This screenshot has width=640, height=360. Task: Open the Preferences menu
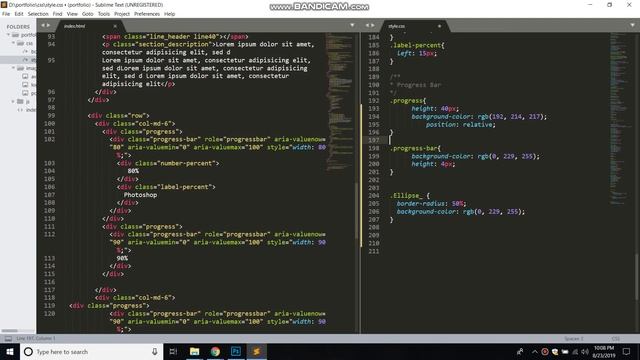click(147, 14)
